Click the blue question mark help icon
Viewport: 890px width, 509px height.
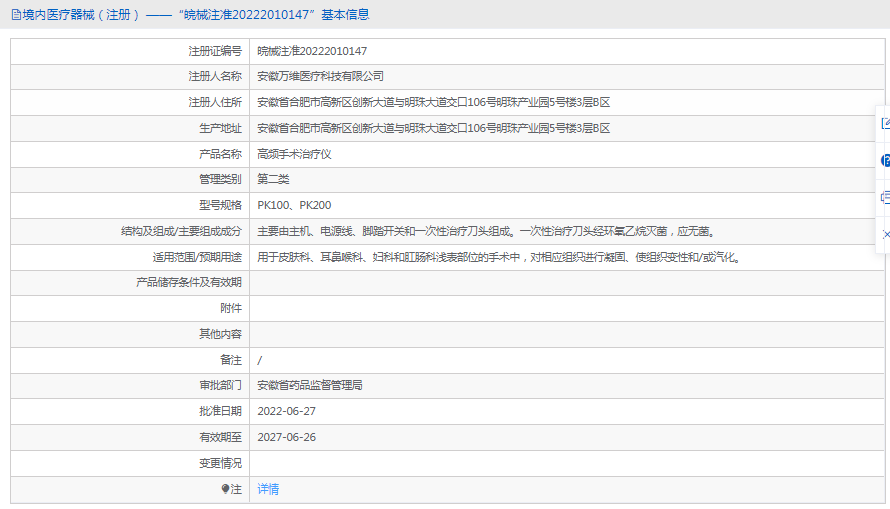click(x=885, y=161)
